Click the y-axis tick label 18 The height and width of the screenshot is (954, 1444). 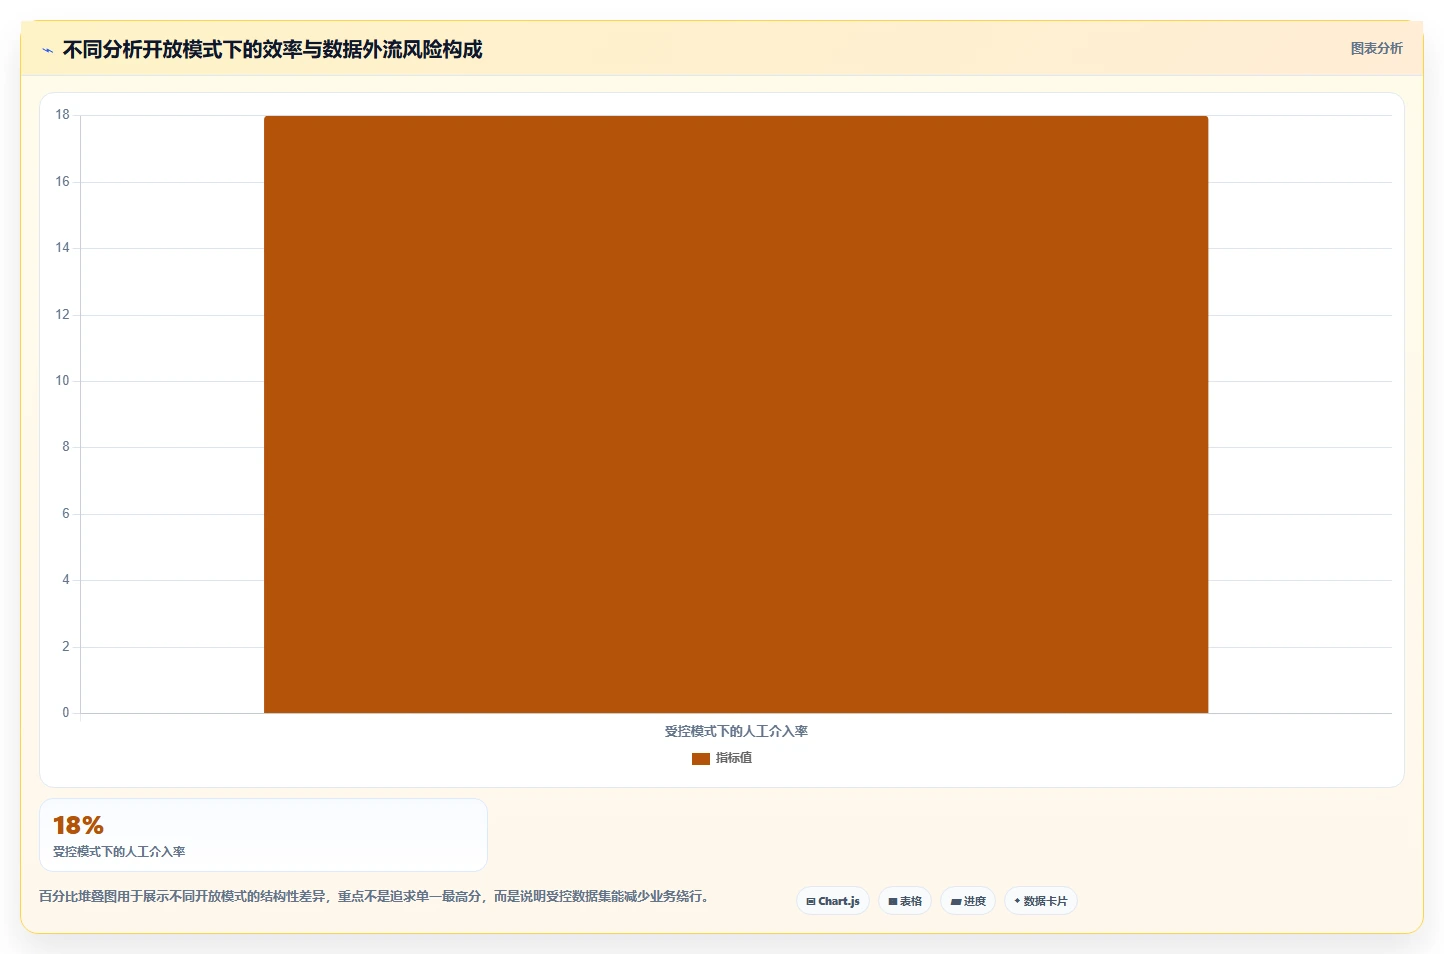tap(62, 115)
